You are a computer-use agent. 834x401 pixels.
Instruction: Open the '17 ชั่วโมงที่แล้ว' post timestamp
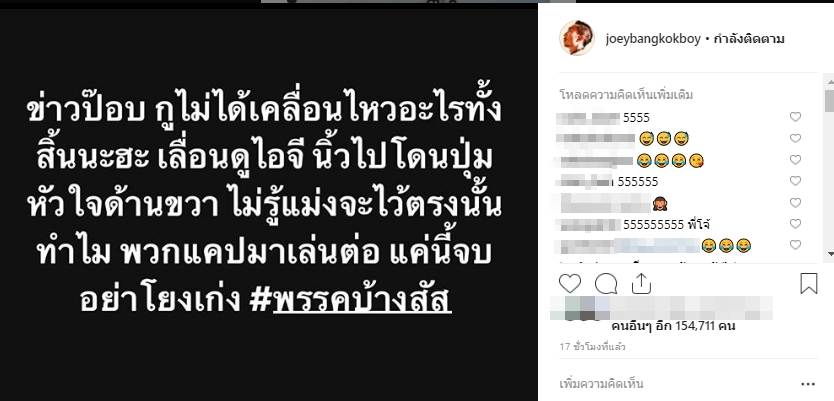[x=593, y=347]
